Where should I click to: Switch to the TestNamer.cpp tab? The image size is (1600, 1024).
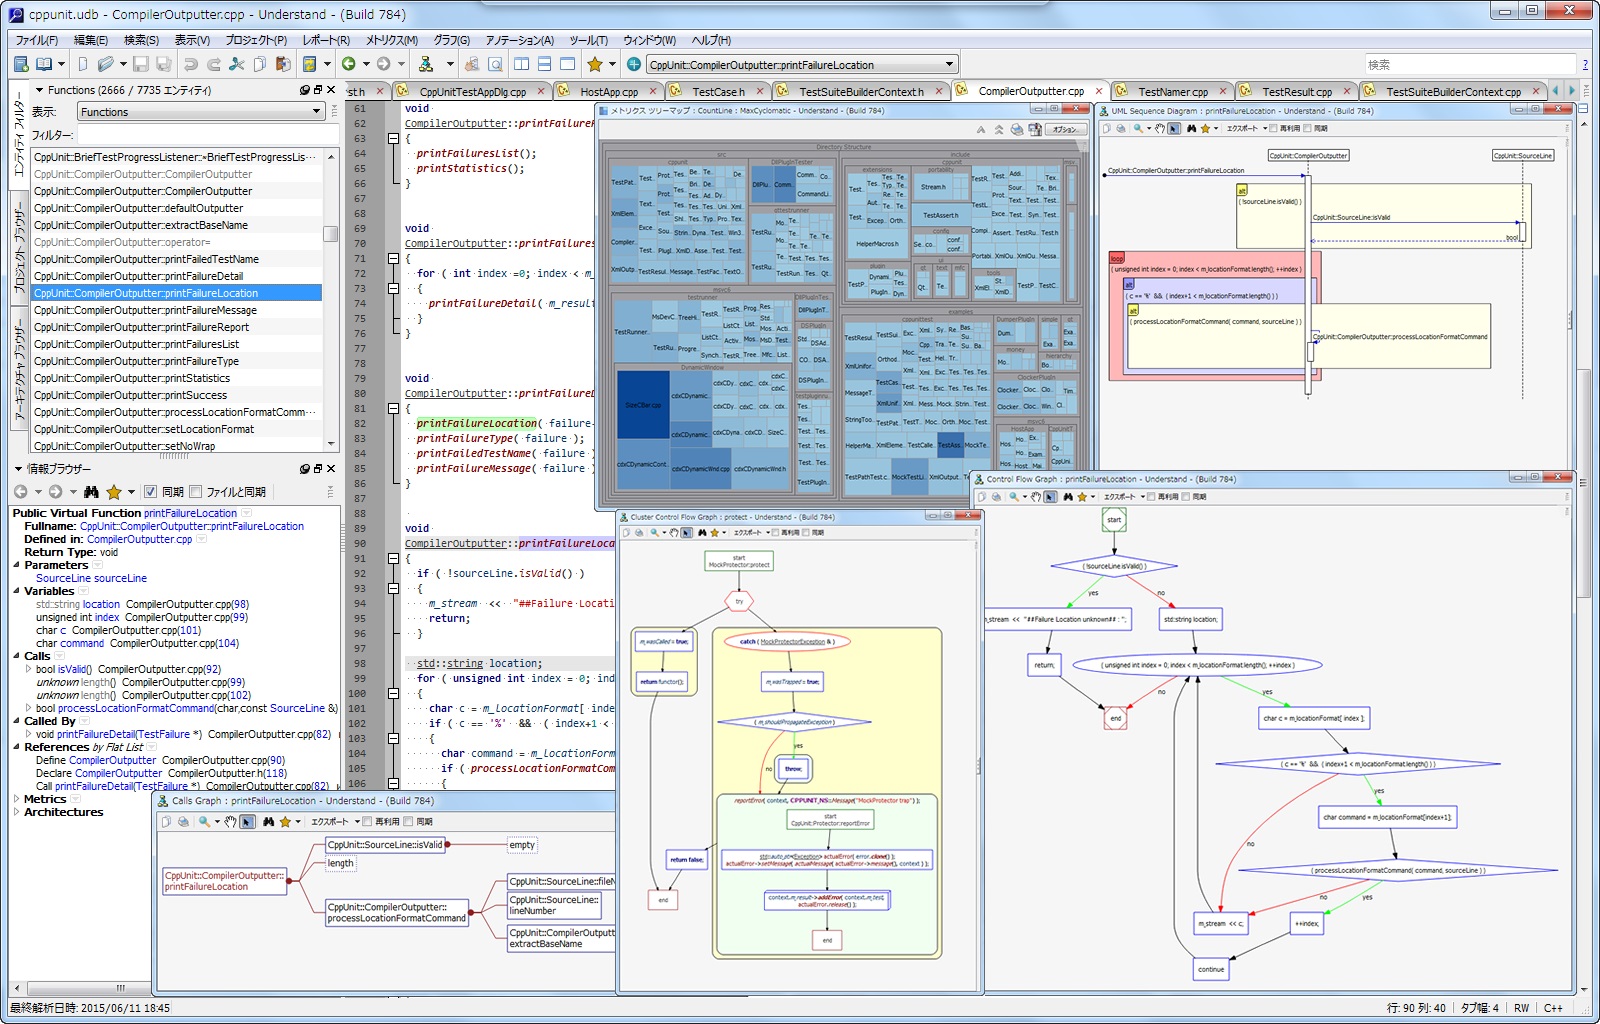coord(1172,91)
